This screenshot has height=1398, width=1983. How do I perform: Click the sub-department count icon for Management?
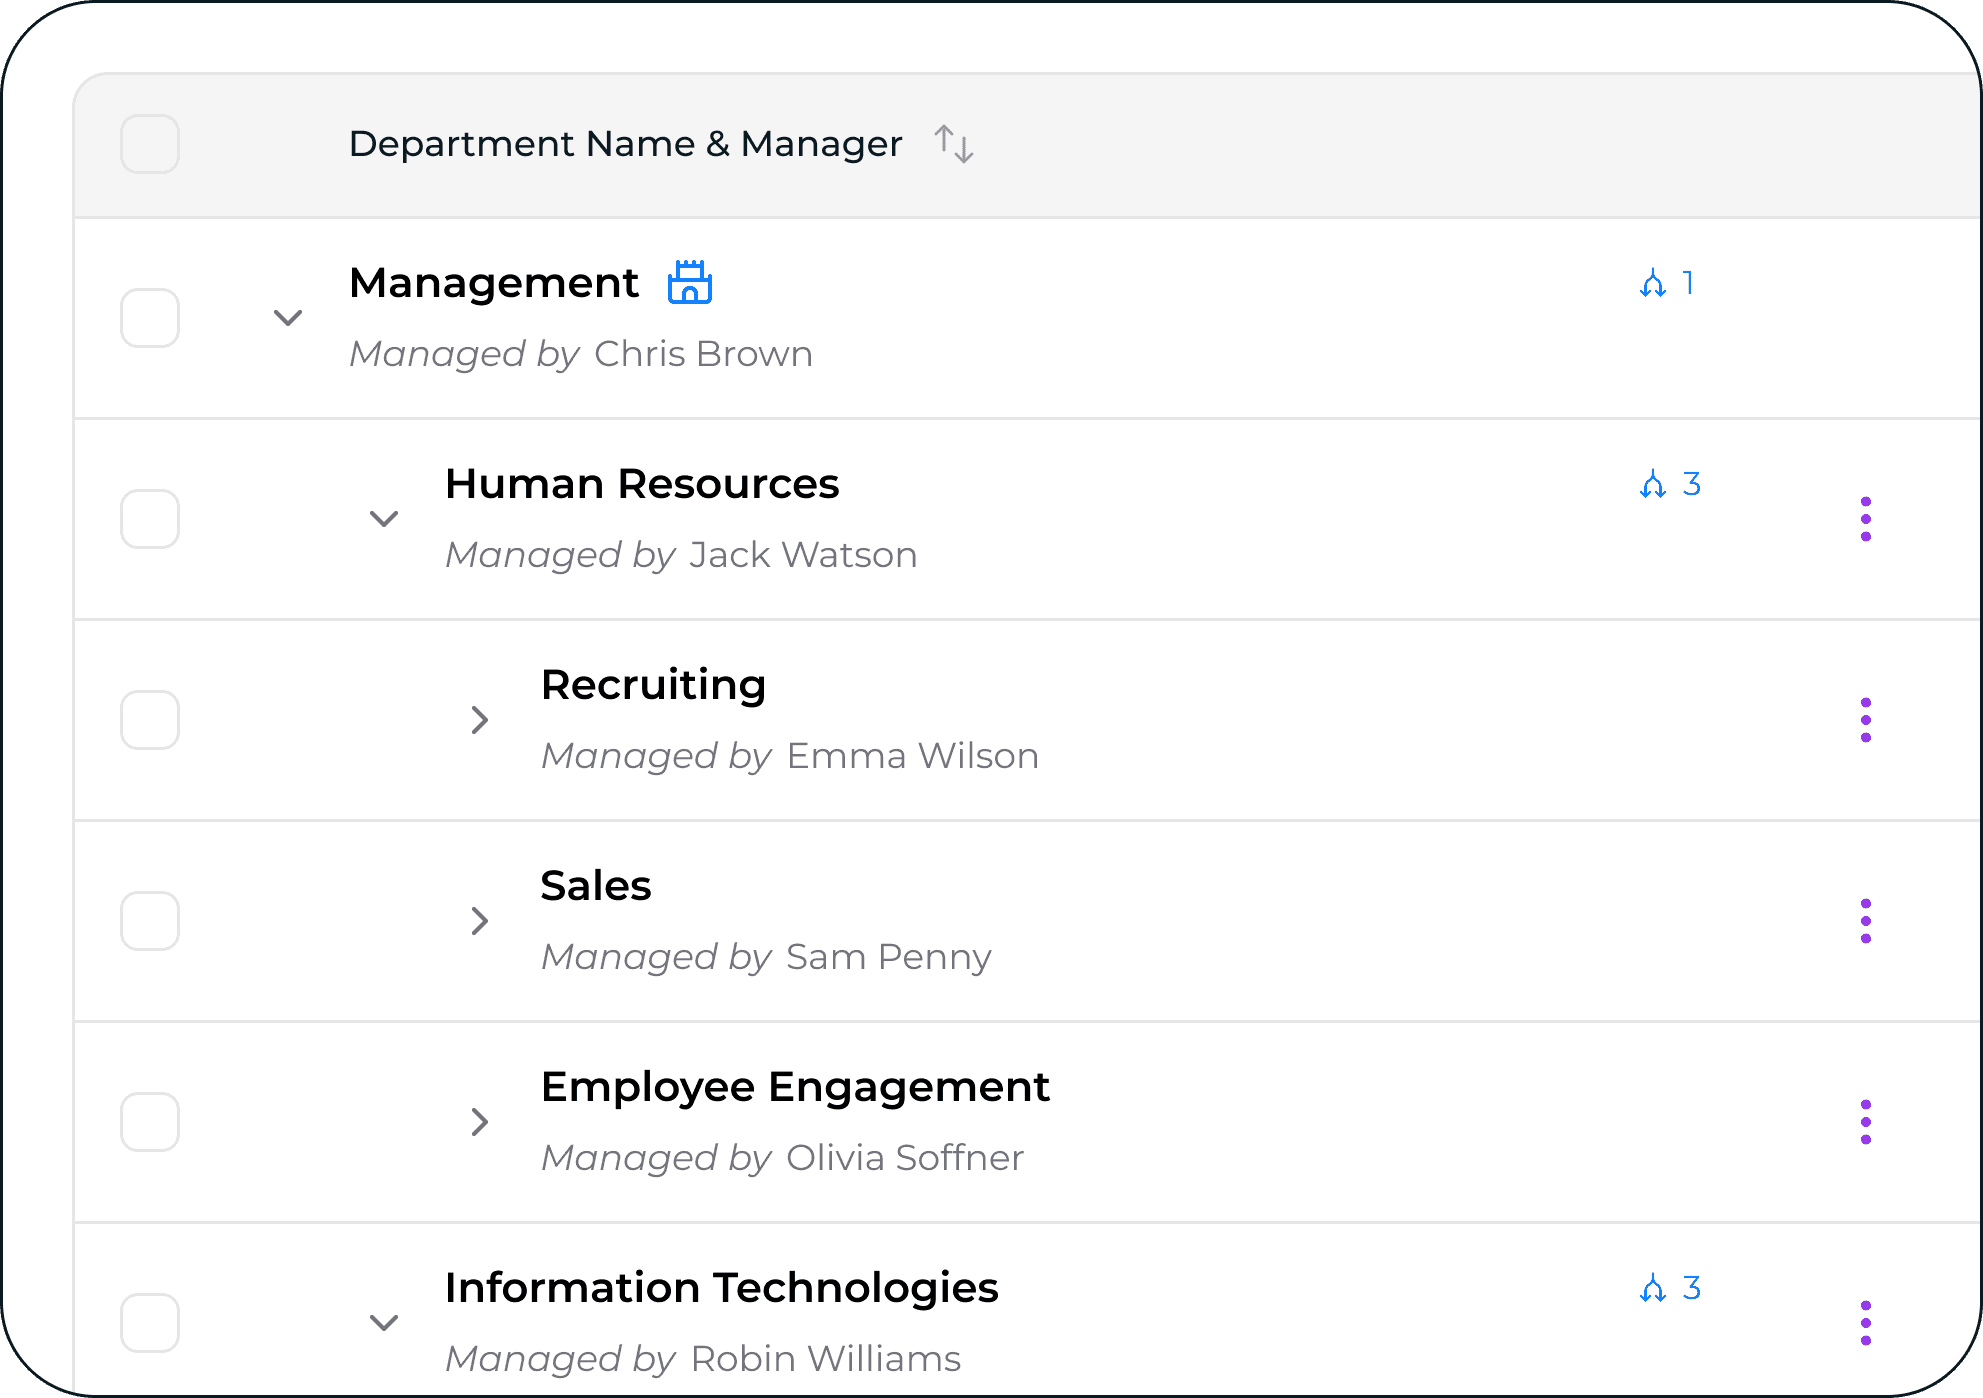click(1653, 284)
